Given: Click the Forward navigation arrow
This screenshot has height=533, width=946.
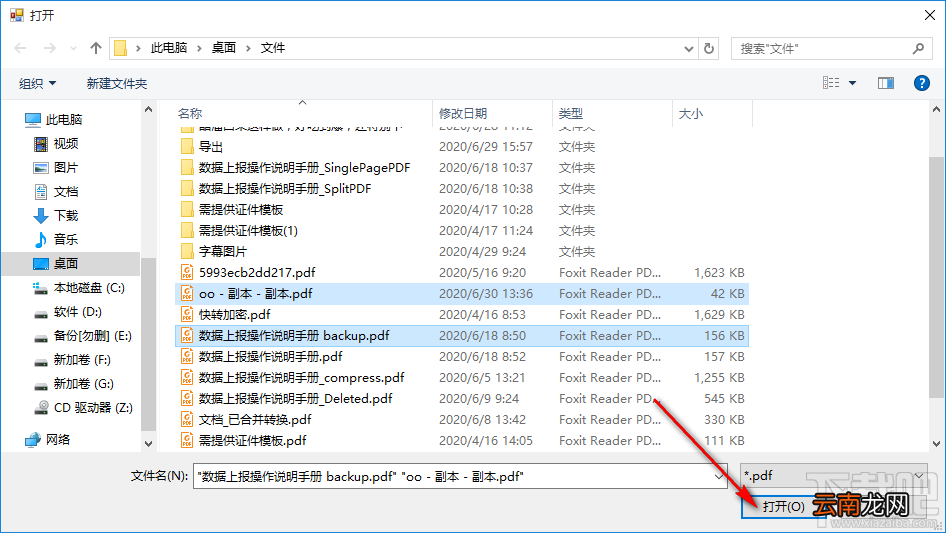Looking at the screenshot, I should [49, 48].
